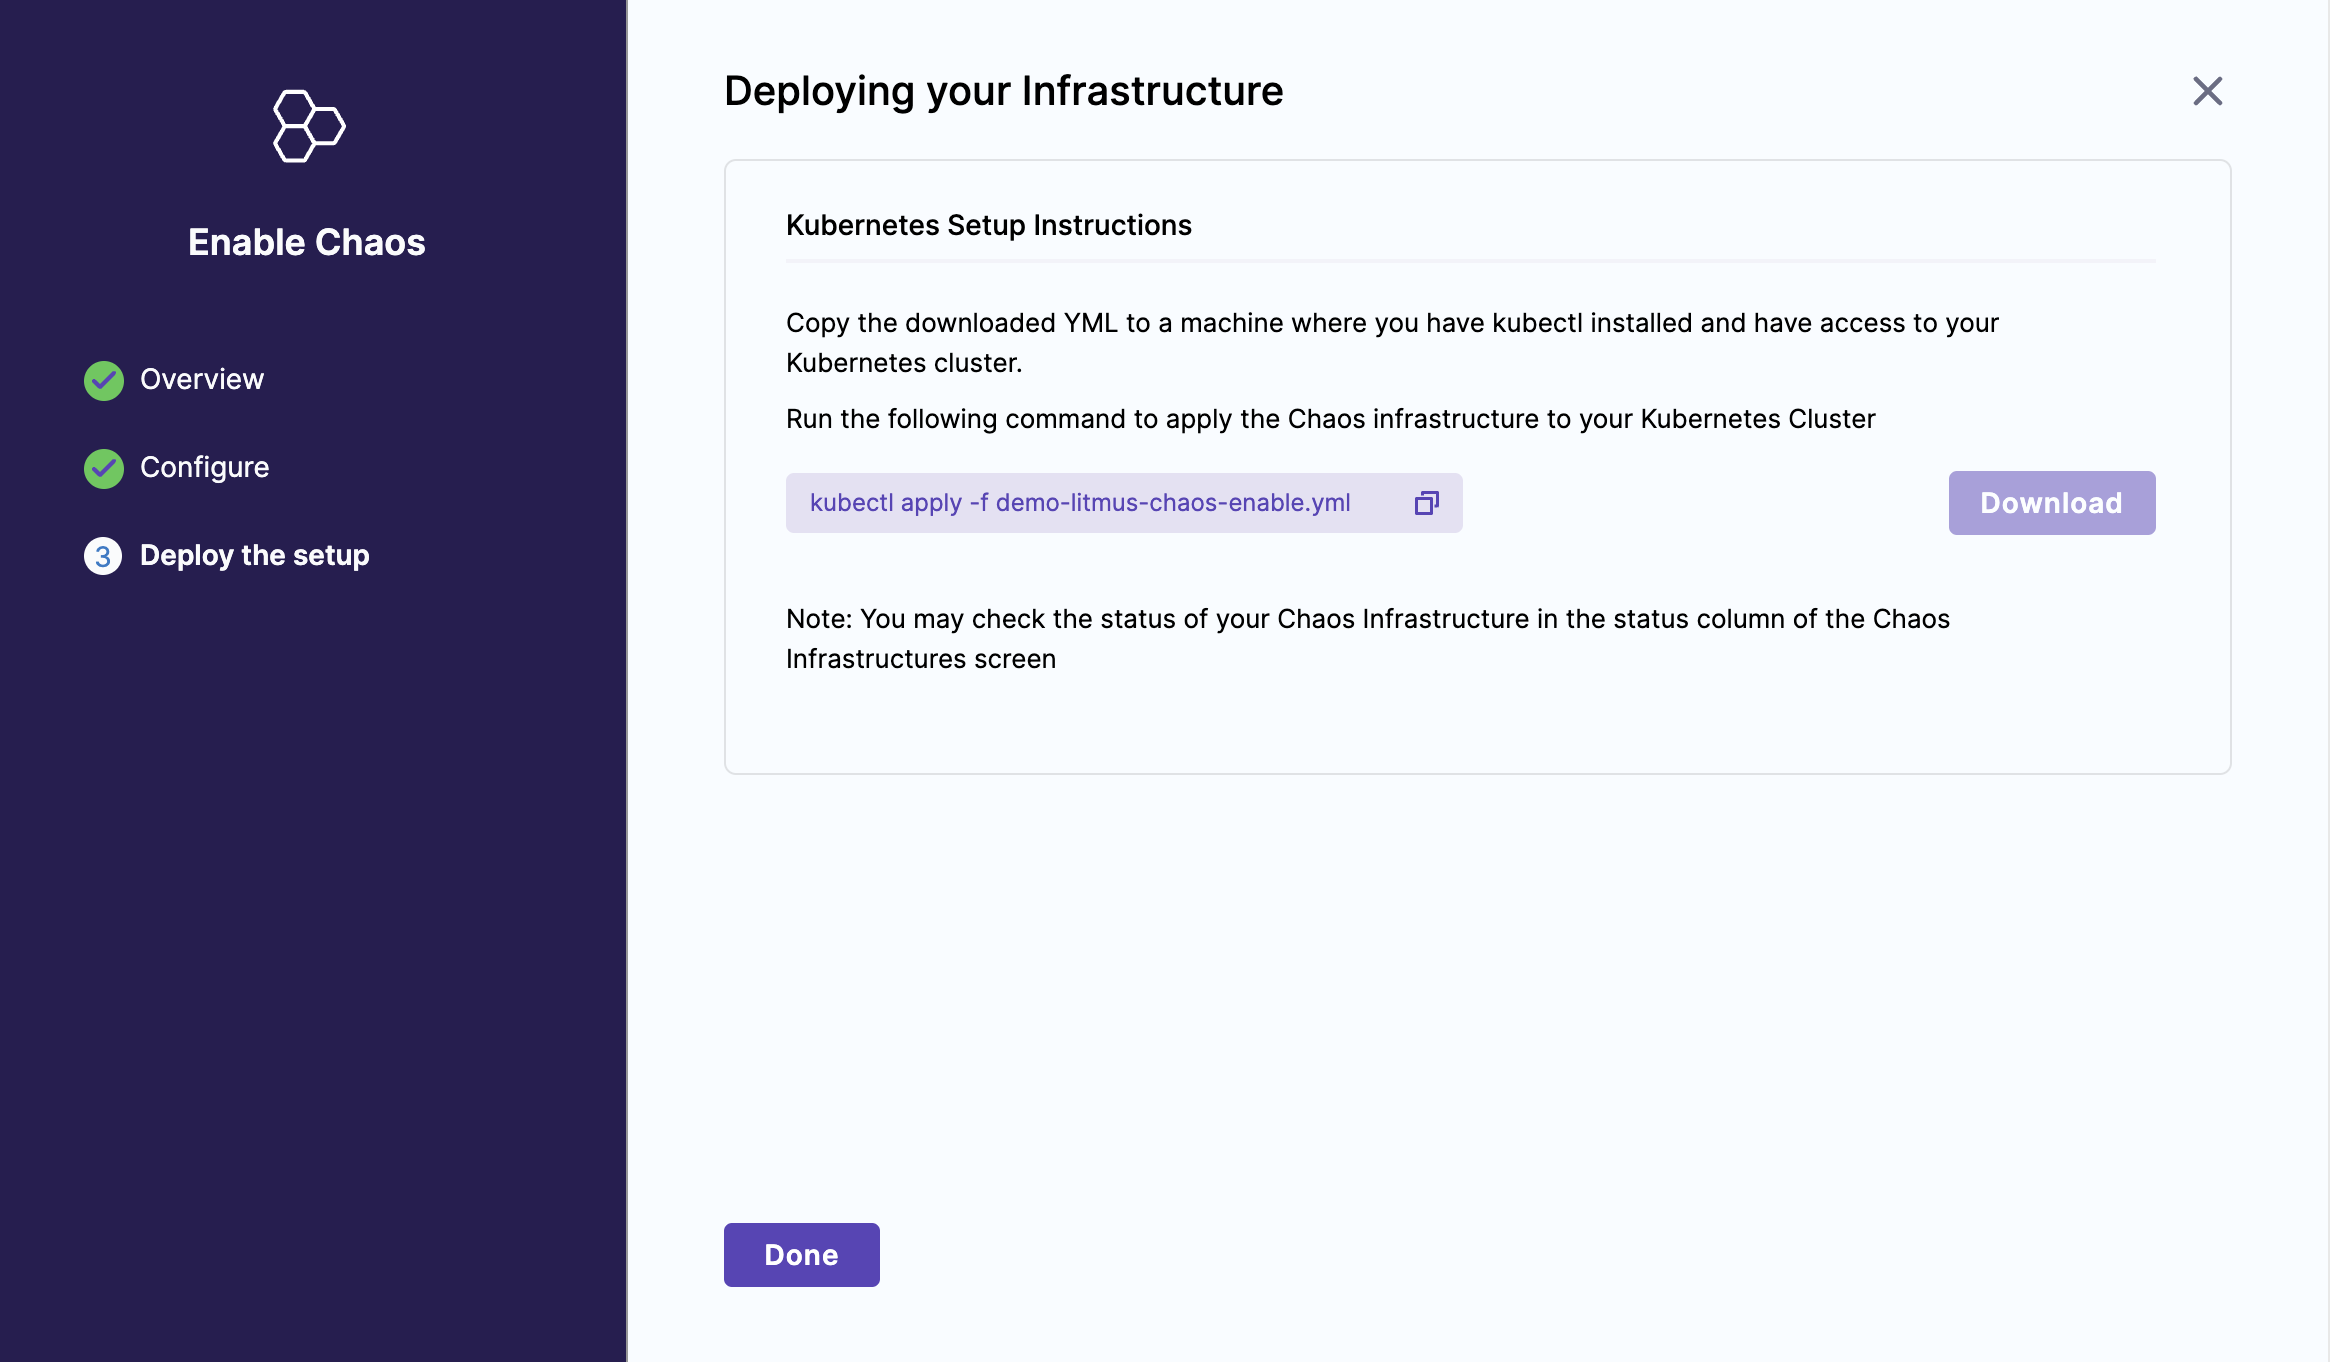Click the Chaos hexagon logo
Image resolution: width=2330 pixels, height=1362 pixels.
(x=308, y=126)
